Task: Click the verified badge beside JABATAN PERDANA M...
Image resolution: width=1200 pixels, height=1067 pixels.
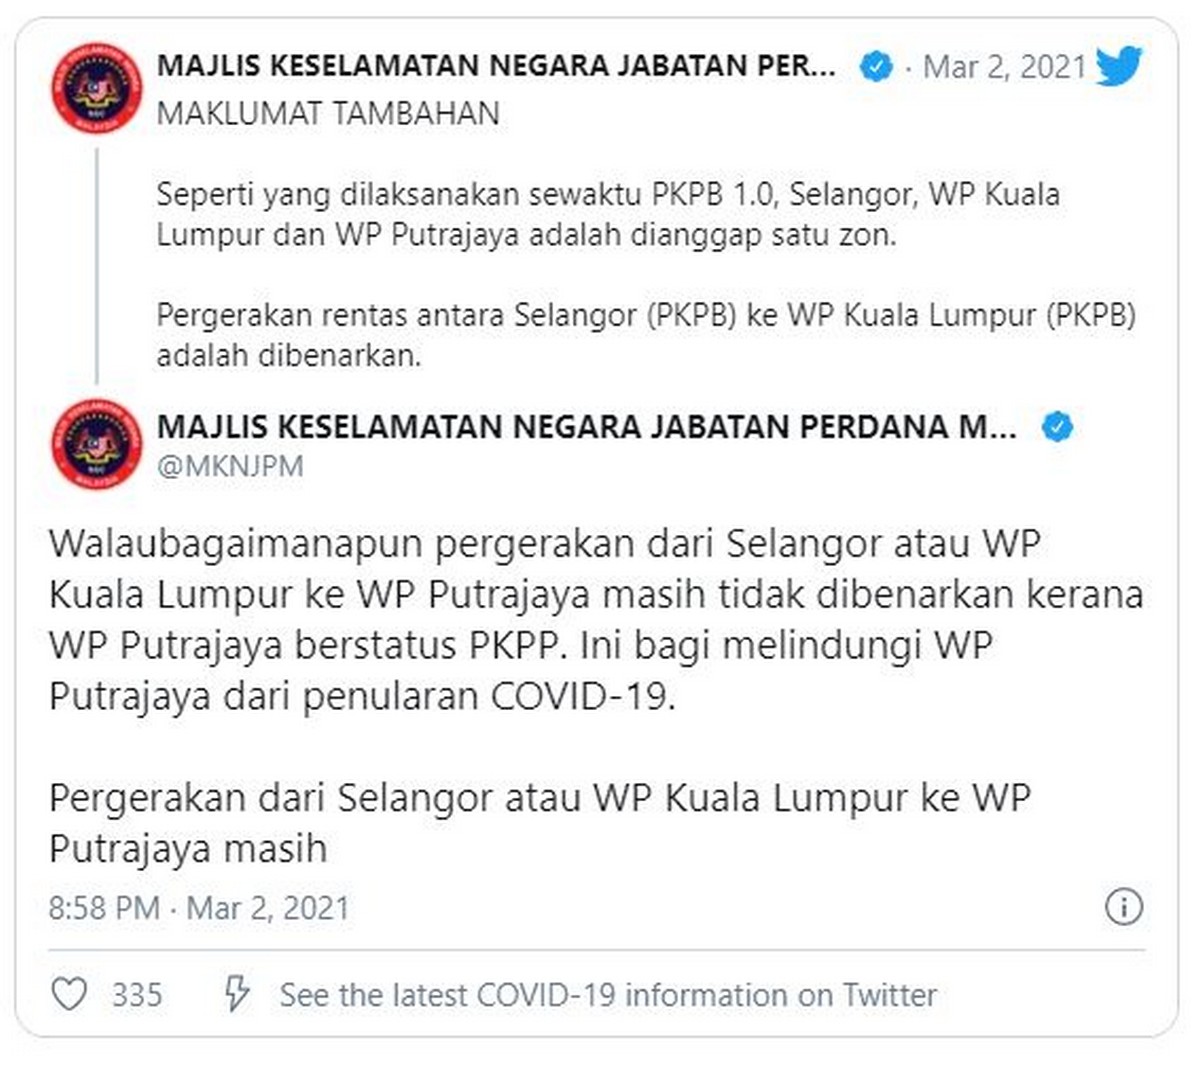Action: point(1058,428)
